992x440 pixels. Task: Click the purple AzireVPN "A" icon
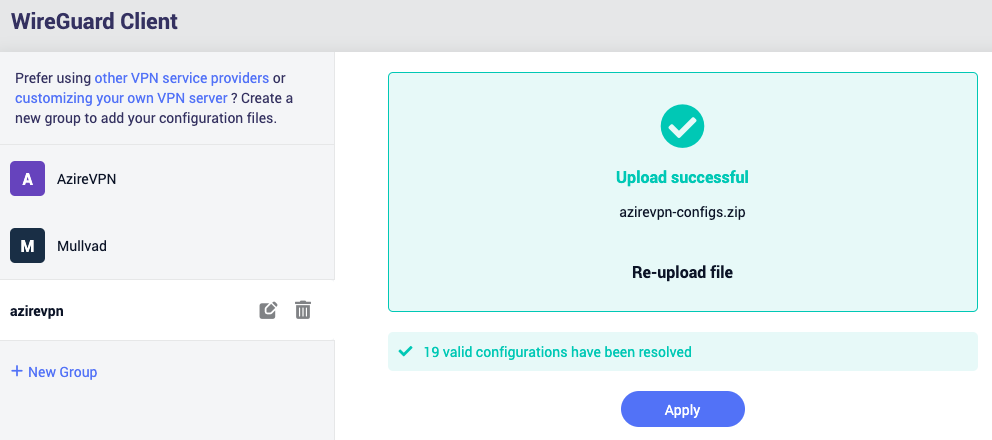tap(27, 179)
